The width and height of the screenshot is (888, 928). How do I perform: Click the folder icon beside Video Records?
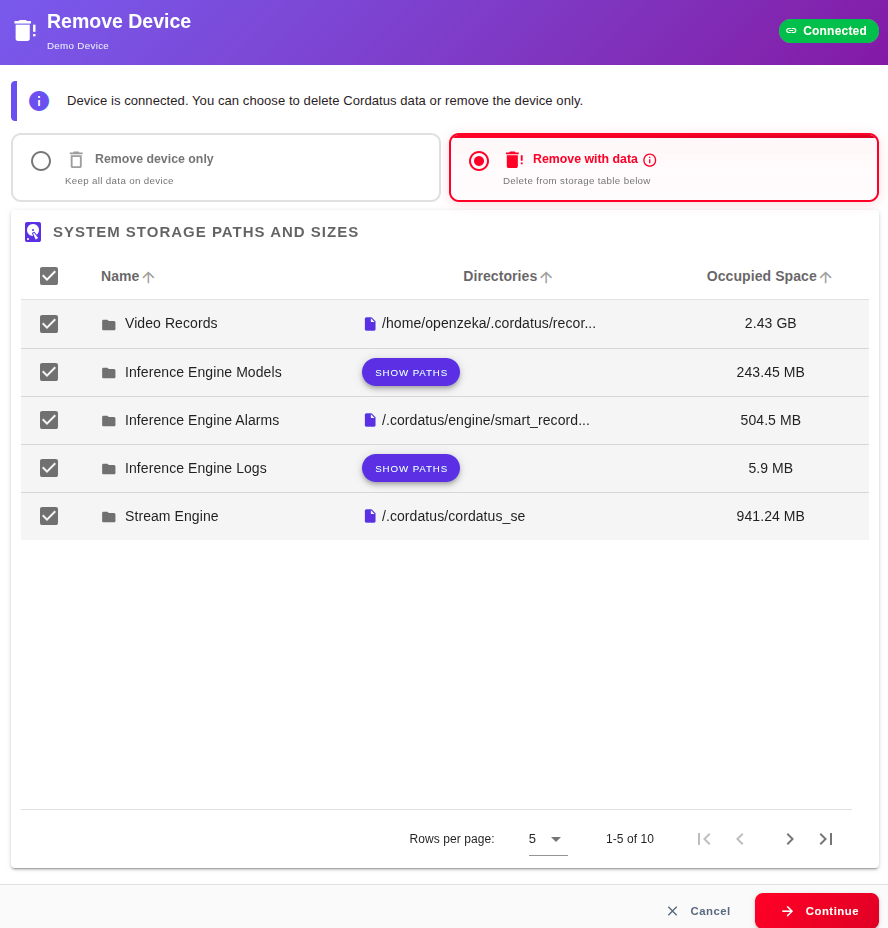[108, 323]
